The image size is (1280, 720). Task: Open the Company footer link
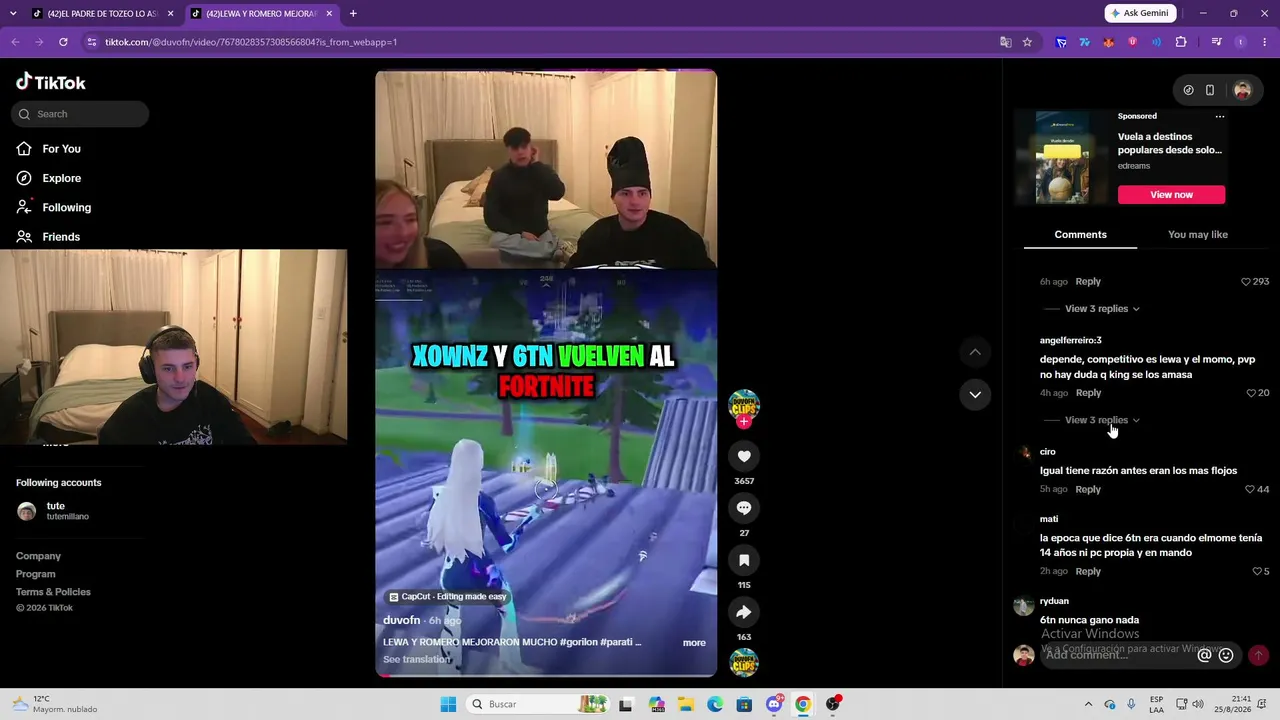click(x=38, y=556)
